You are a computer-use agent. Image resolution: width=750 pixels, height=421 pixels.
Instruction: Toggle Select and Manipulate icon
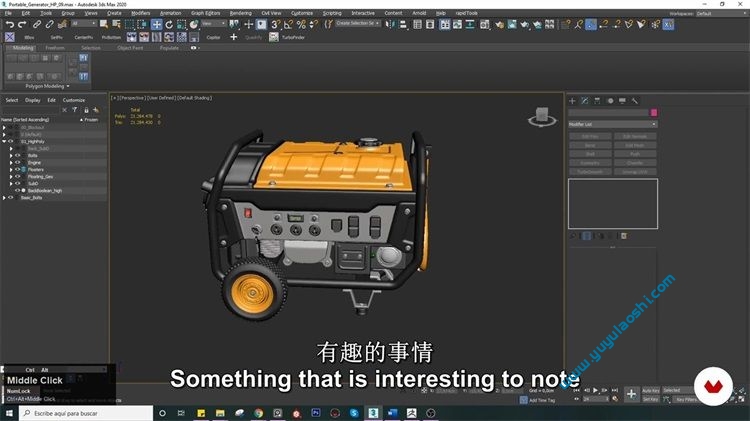pyautogui.click(x=248, y=24)
